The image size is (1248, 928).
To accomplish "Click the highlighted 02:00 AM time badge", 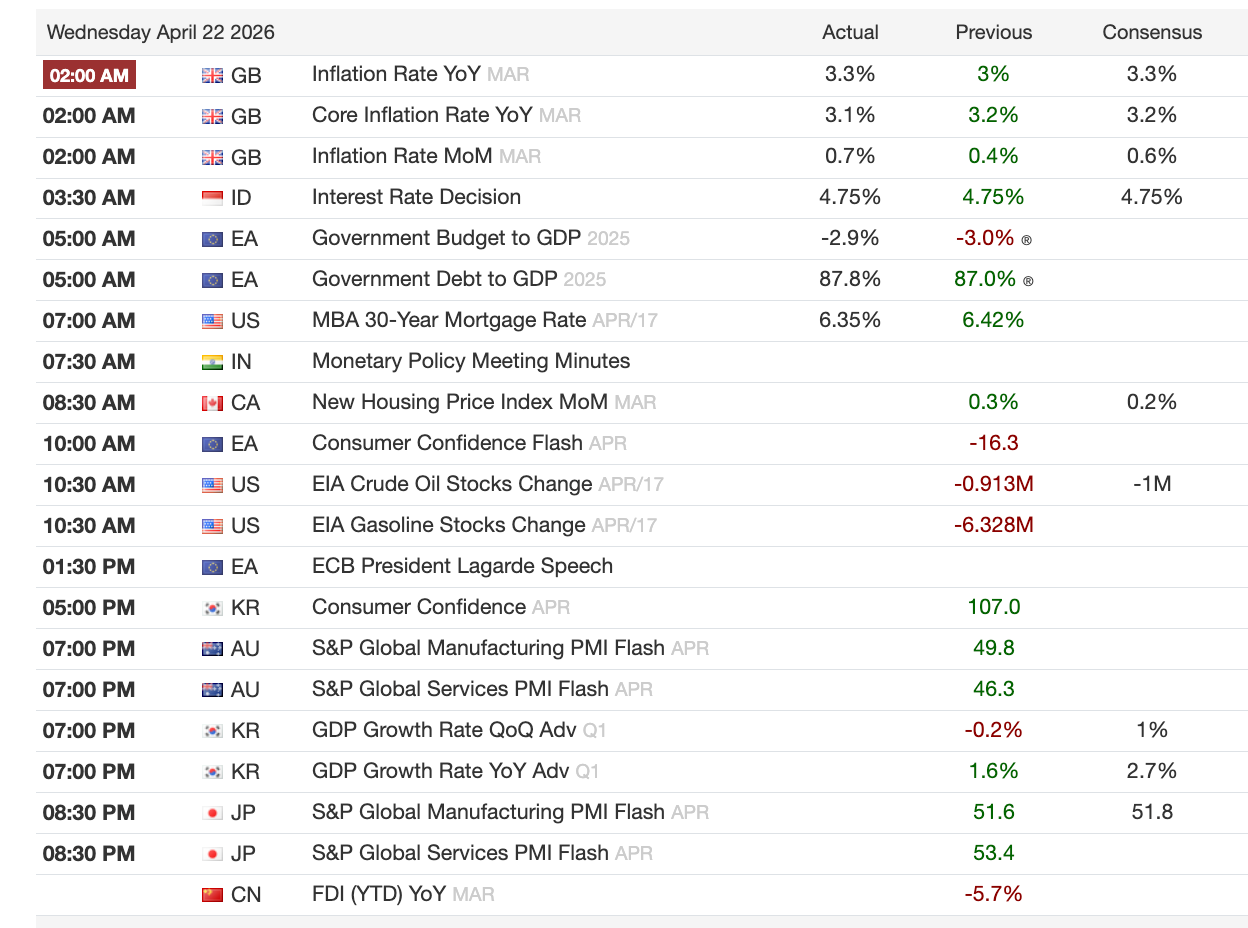I will pos(89,75).
